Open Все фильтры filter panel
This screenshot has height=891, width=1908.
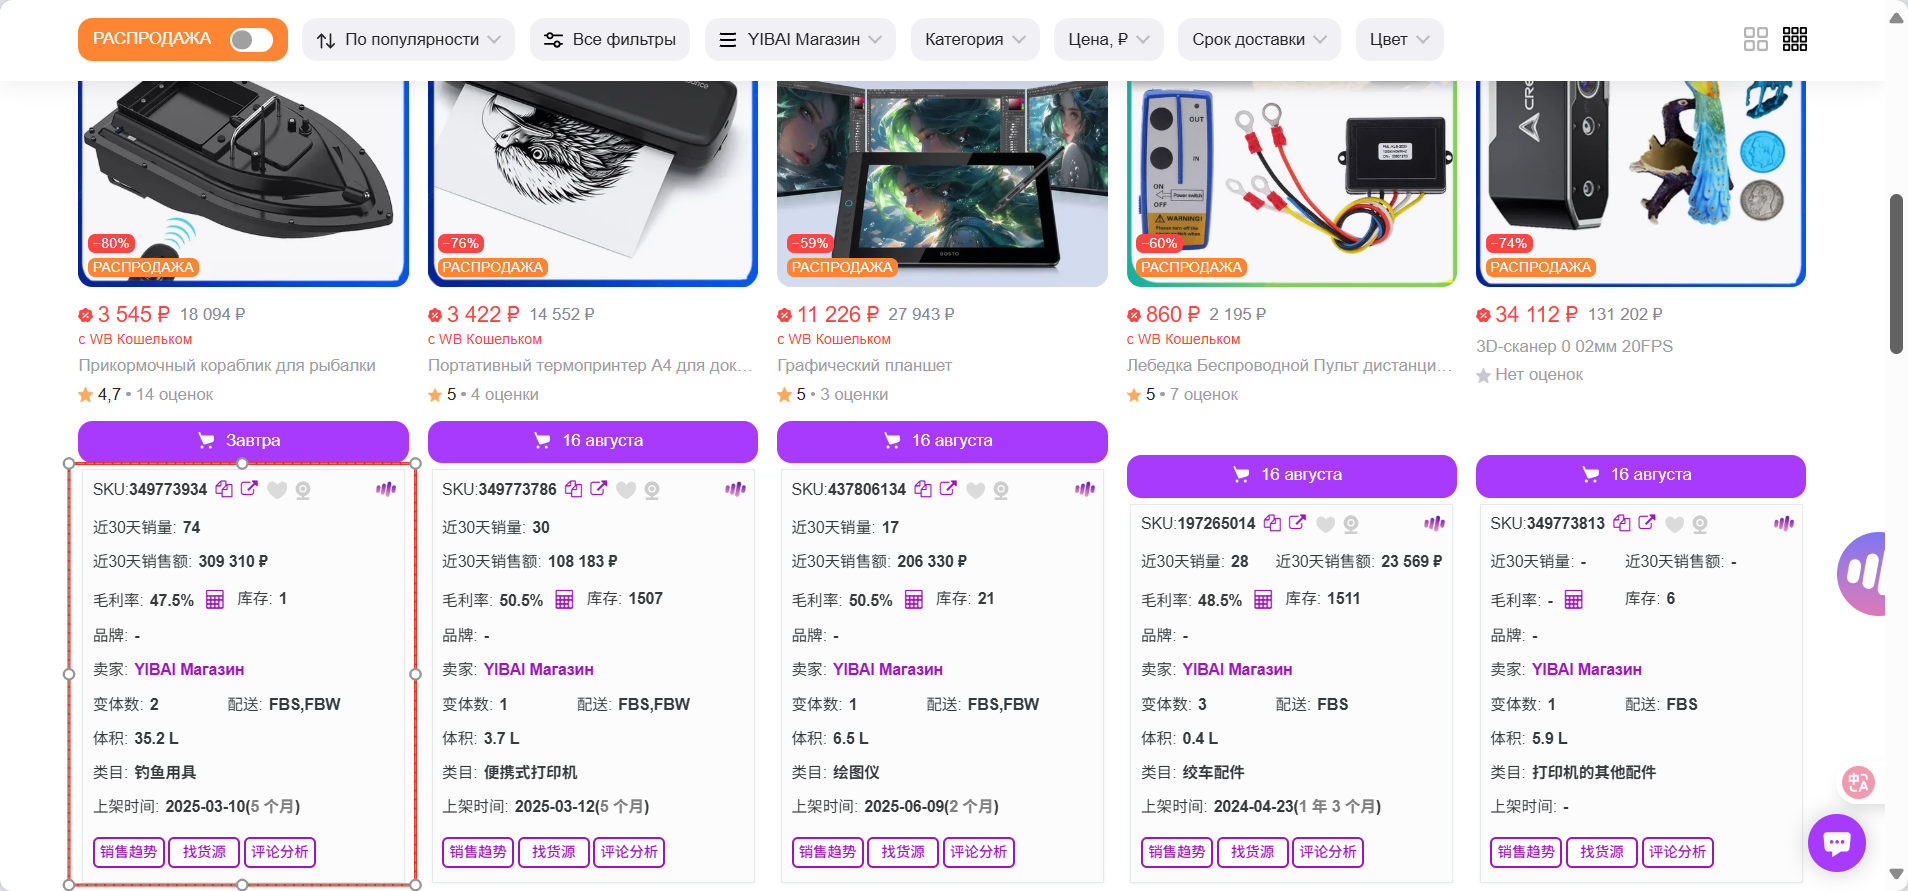[x=610, y=40]
